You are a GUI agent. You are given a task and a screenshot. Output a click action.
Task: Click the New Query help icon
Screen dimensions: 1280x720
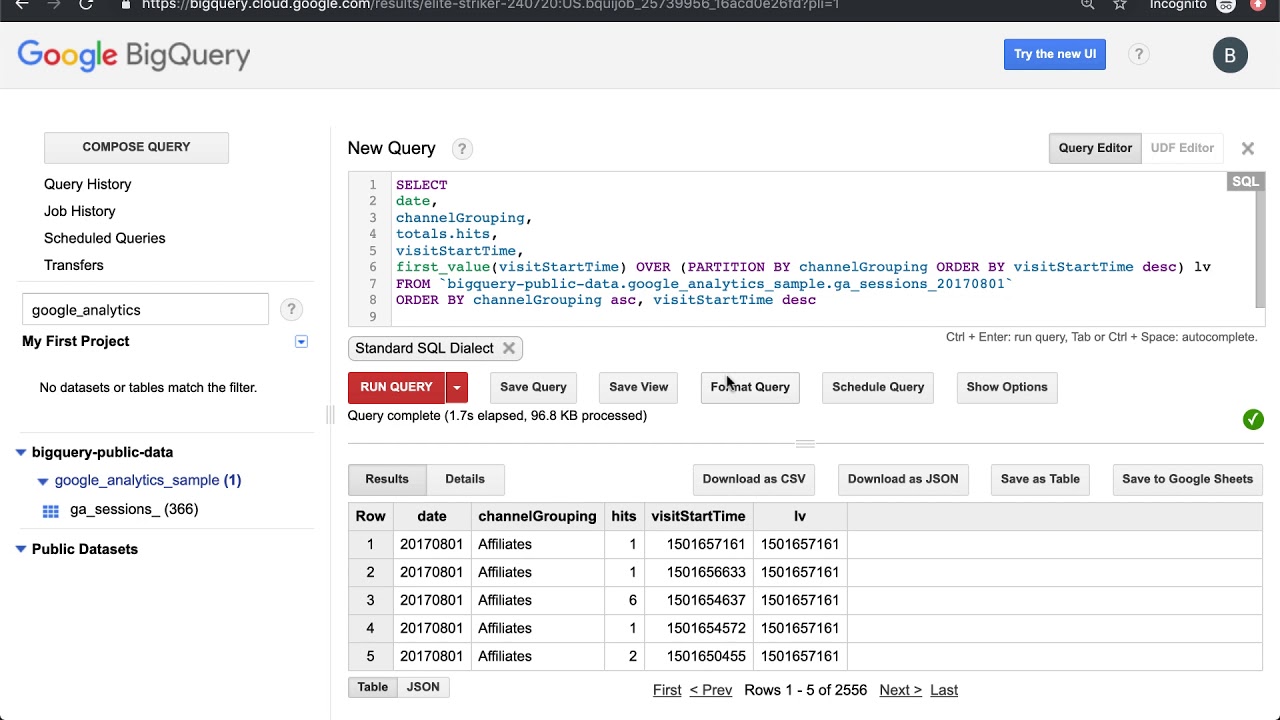(x=461, y=149)
